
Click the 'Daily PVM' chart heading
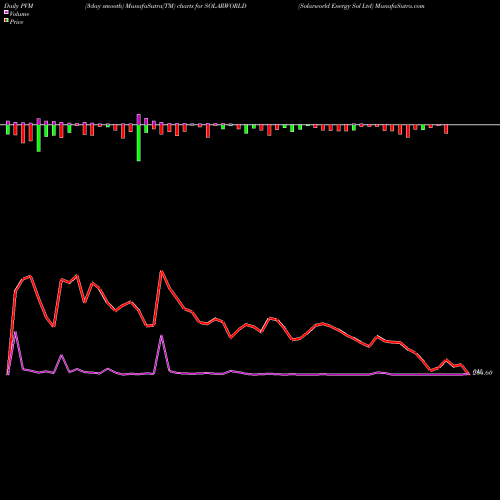(19, 6)
